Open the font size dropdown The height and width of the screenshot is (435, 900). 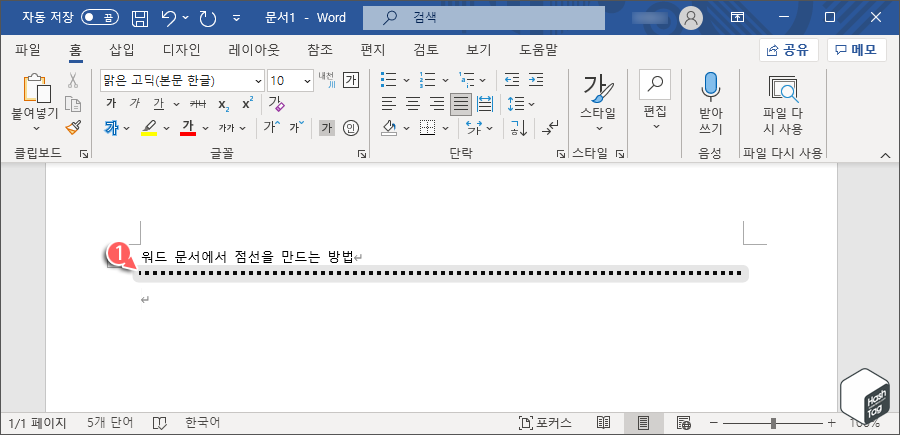click(x=308, y=81)
